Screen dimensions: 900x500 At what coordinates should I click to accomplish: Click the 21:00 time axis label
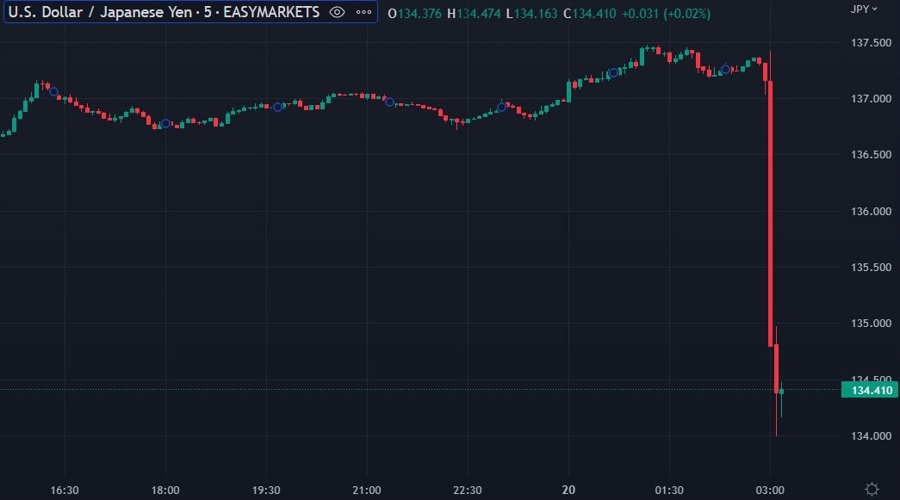point(367,490)
